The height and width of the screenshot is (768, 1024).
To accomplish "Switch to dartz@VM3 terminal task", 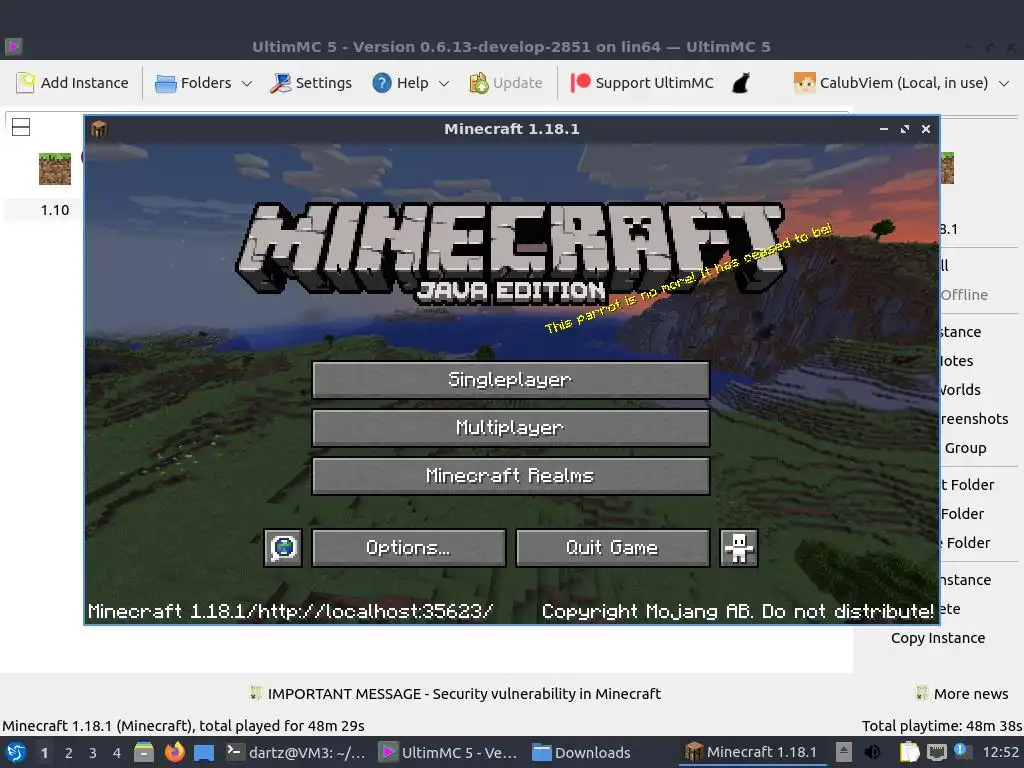I will pos(297,752).
